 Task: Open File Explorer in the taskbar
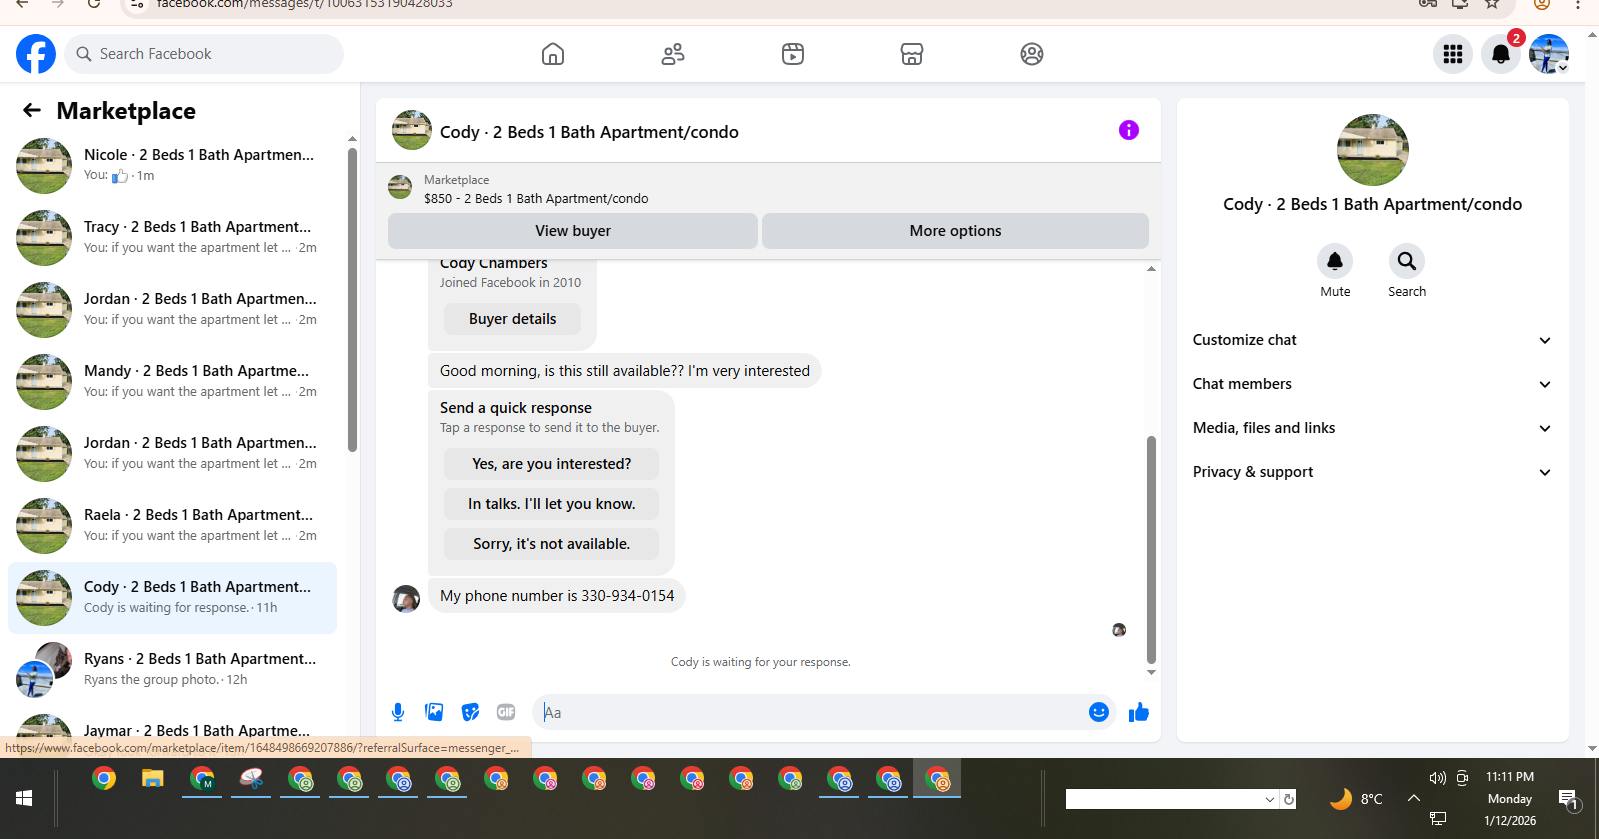coord(152,778)
